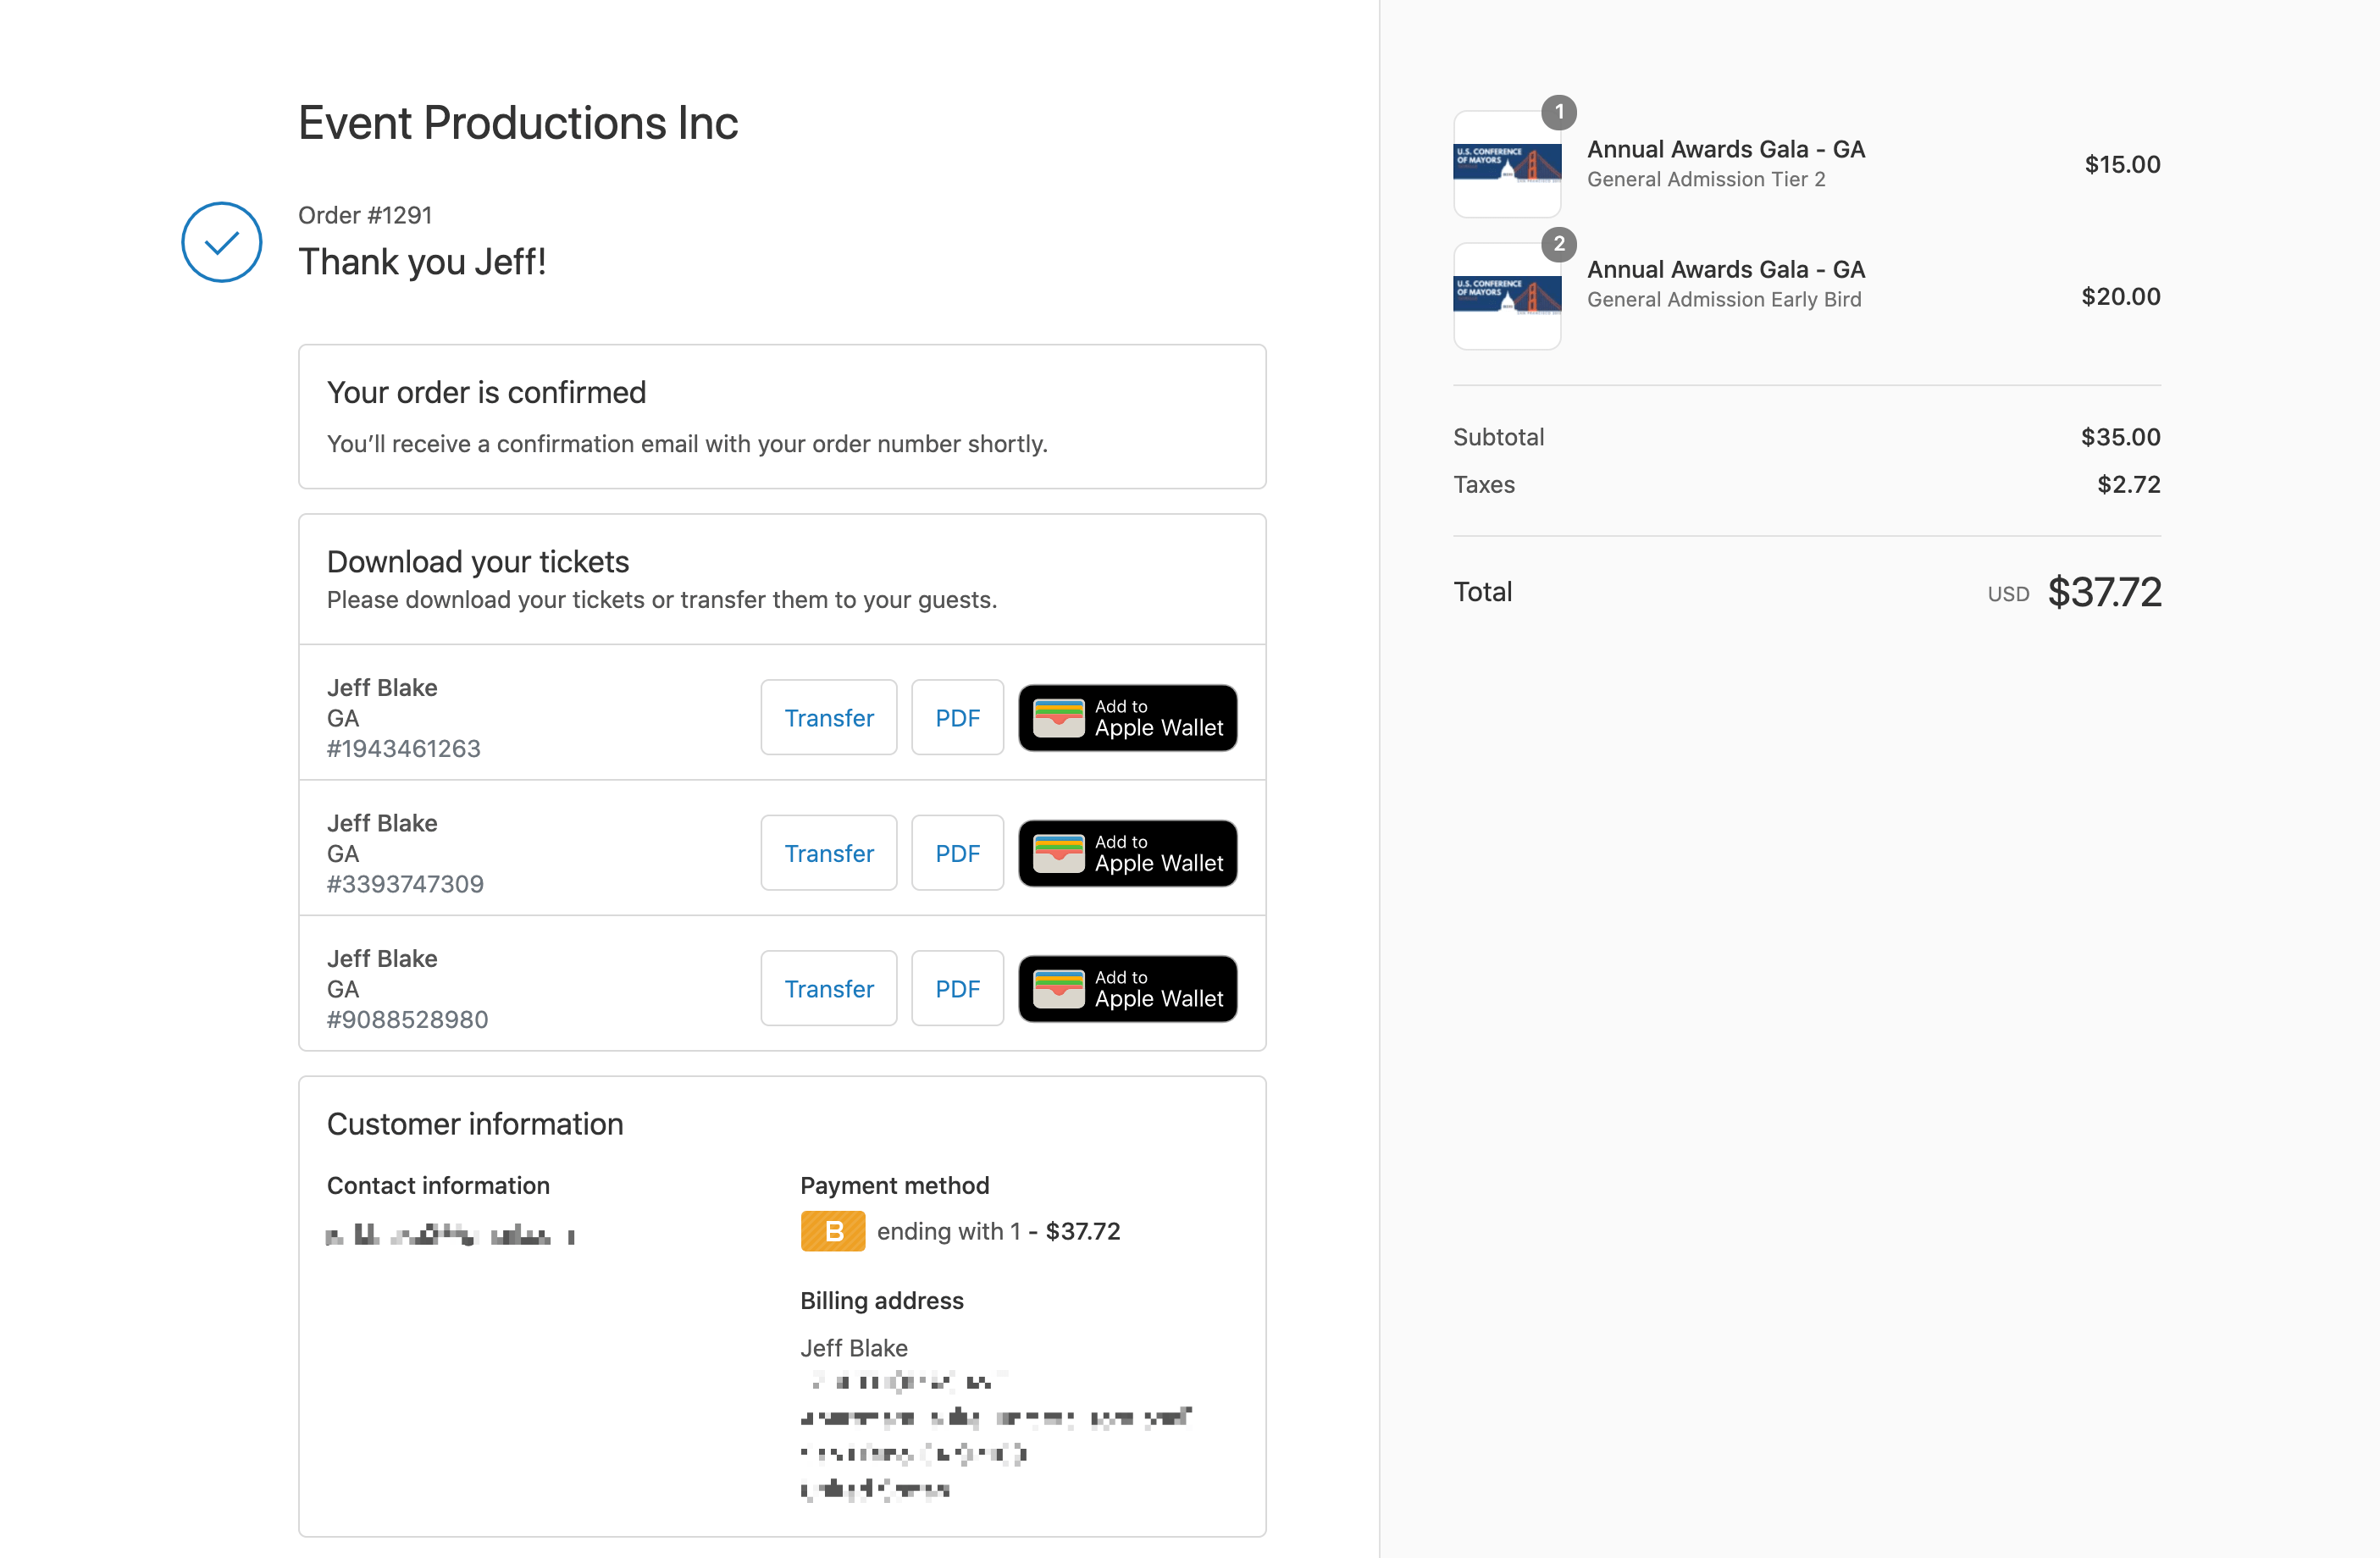This screenshot has height=1558, width=2380.
Task: Click the Add to Apple Wallet icon for ticket #3393747309
Action: (1126, 850)
